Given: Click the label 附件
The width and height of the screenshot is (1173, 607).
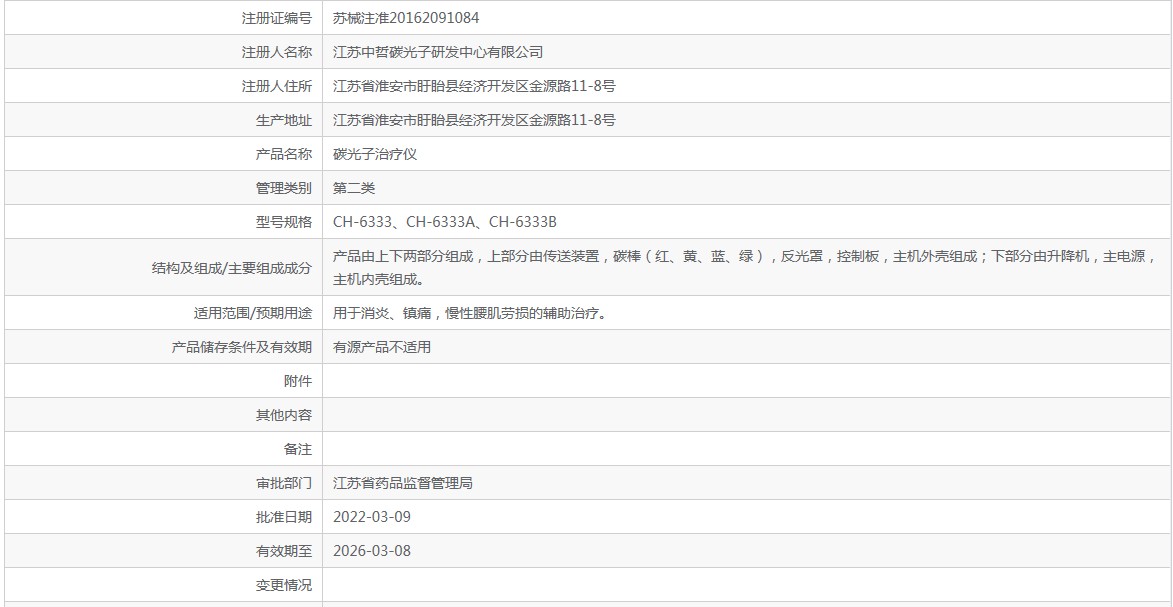Looking at the screenshot, I should click(x=298, y=381).
